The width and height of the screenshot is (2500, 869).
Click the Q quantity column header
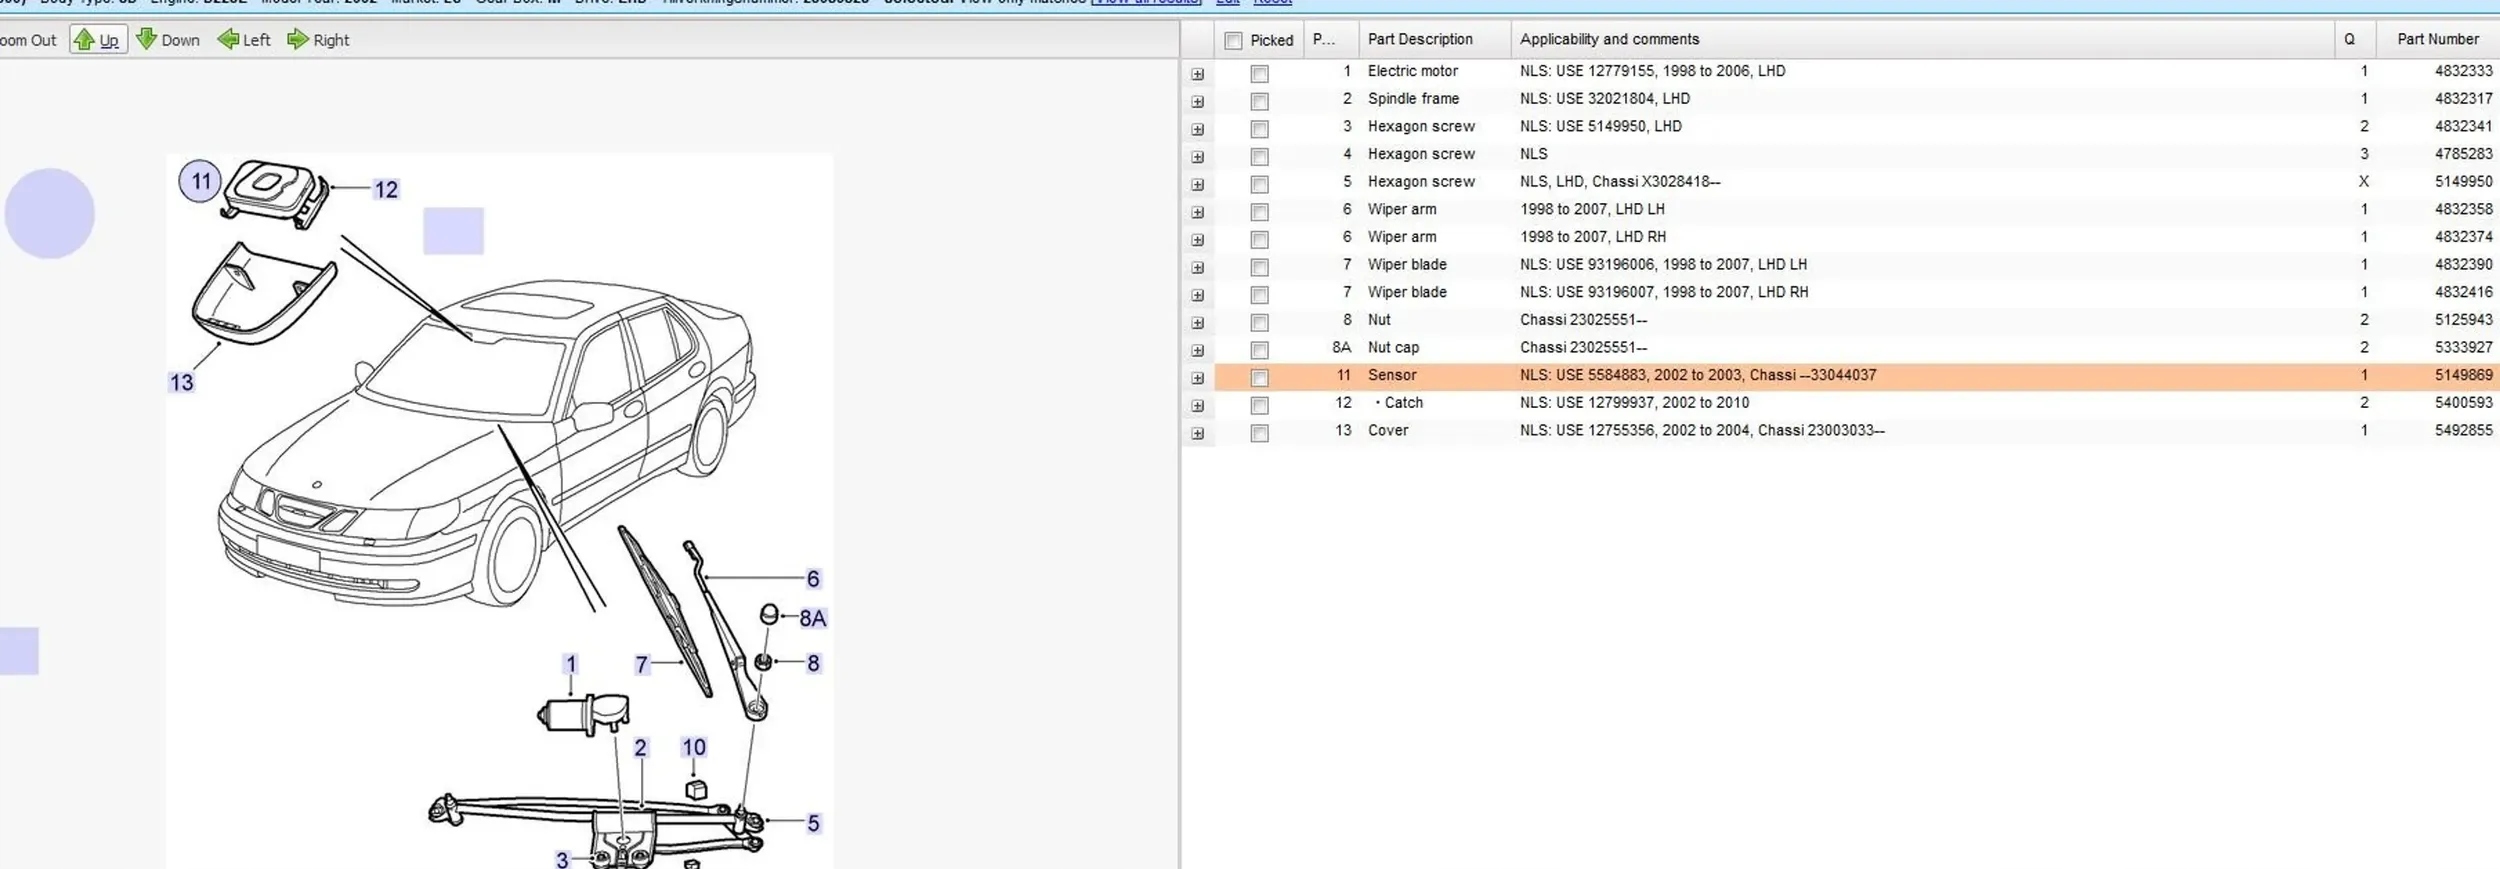(x=2355, y=40)
